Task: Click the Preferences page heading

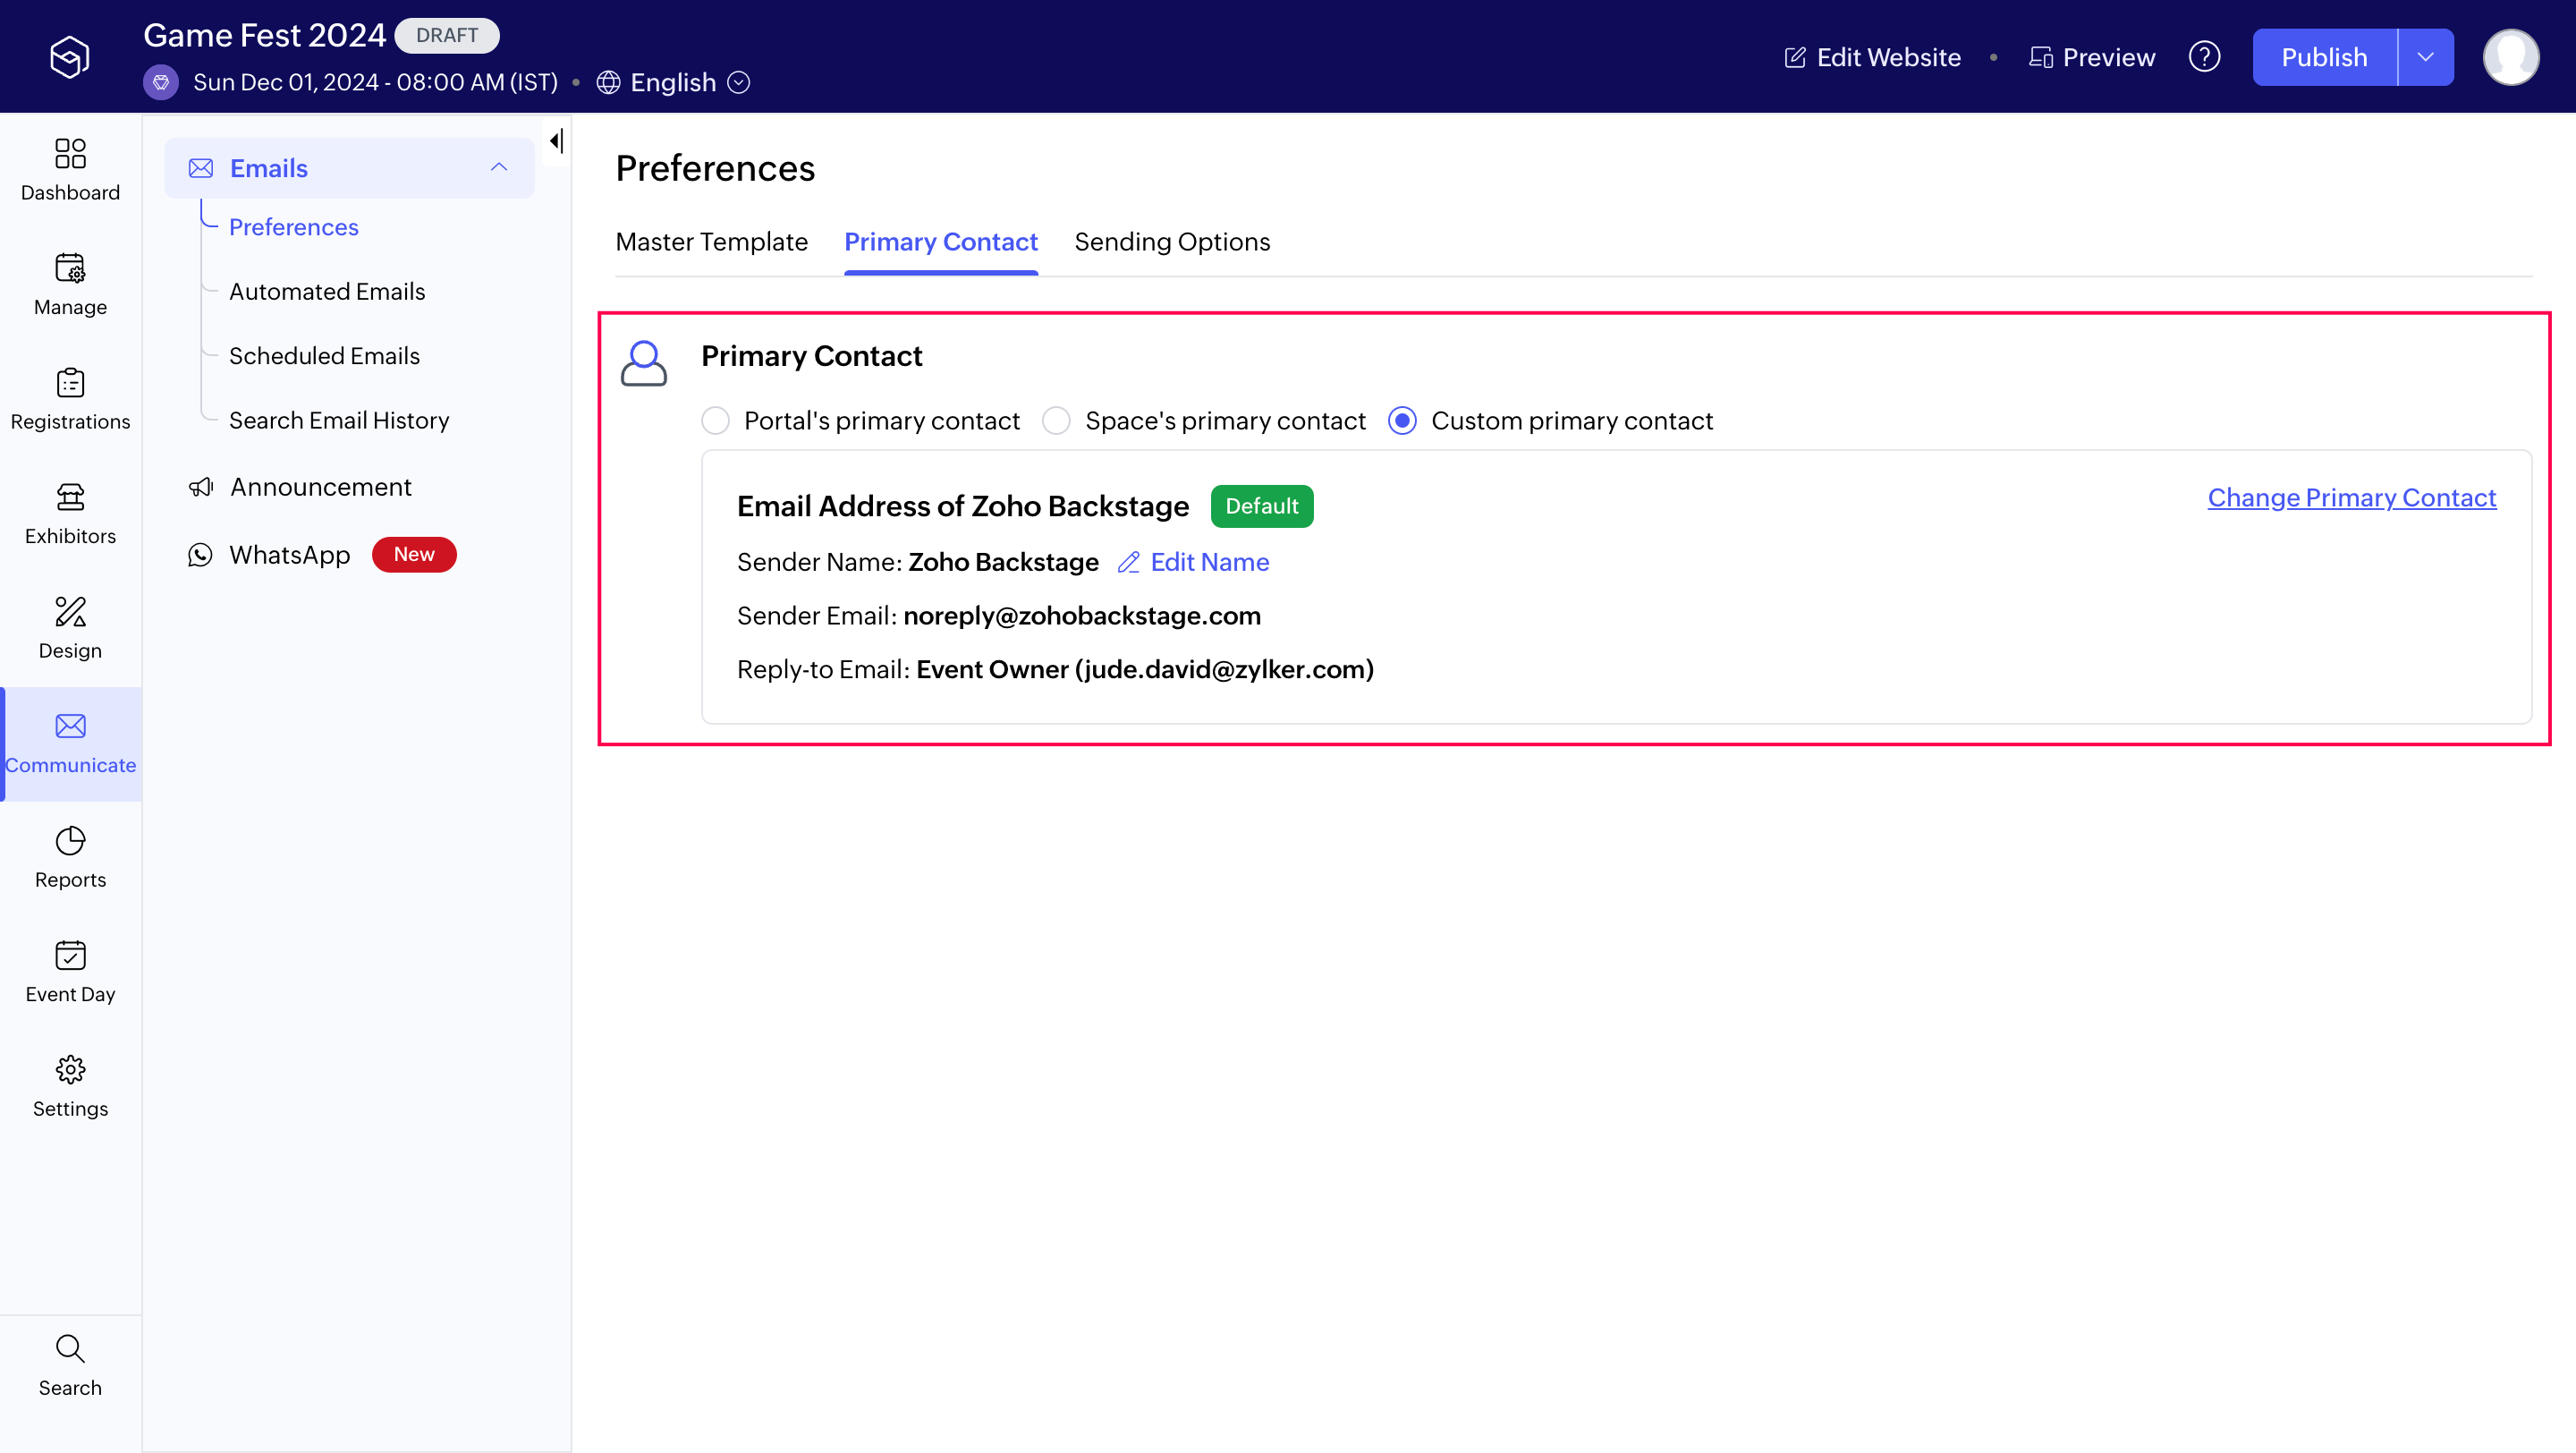Action: click(x=714, y=168)
